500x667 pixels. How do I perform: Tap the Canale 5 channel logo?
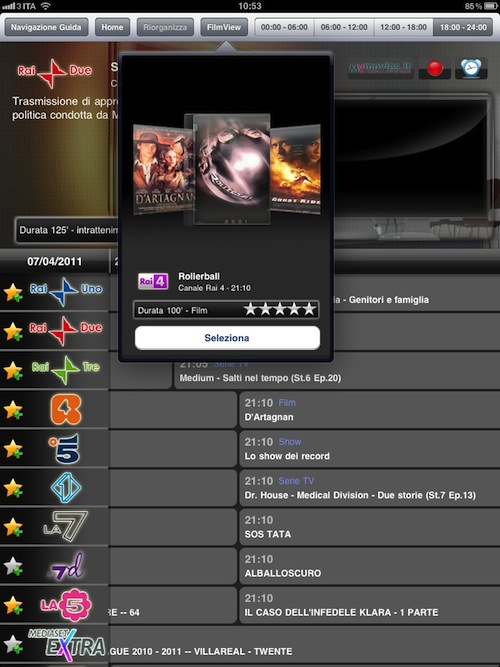[x=65, y=448]
